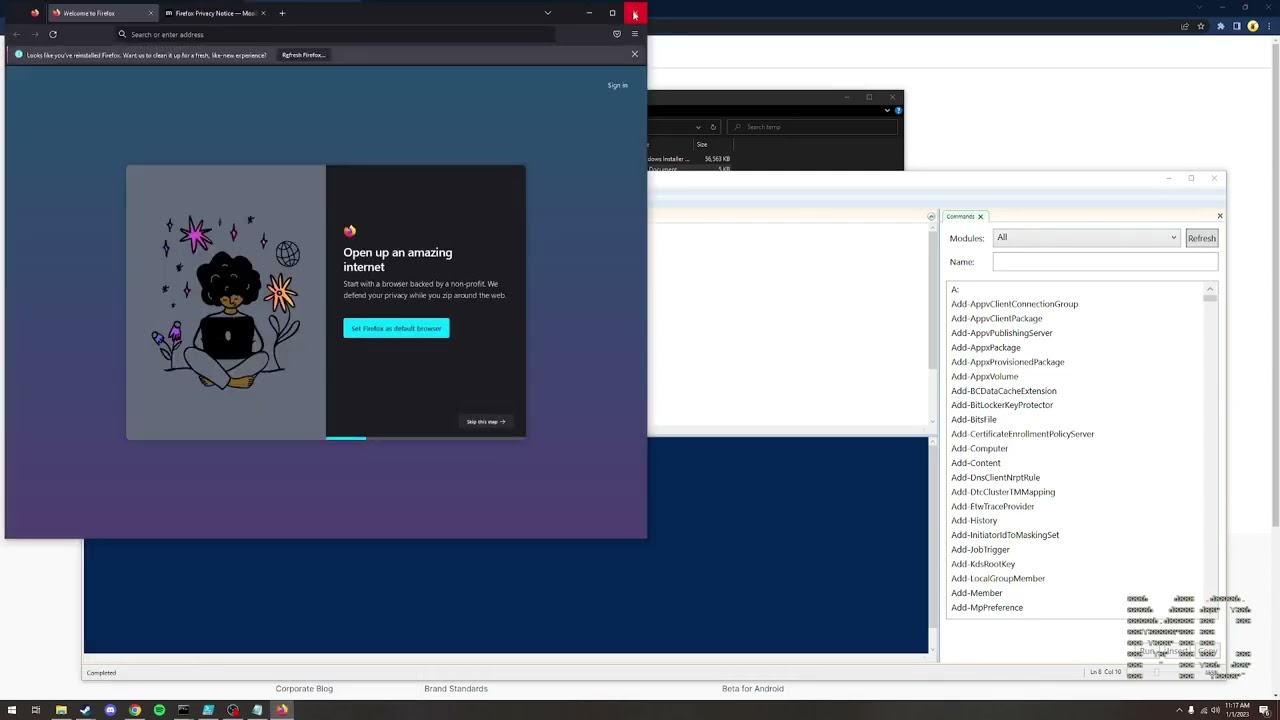The image size is (1280, 720).
Task: Select Add-BitLockerKeyProtector command
Action: [1001, 405]
